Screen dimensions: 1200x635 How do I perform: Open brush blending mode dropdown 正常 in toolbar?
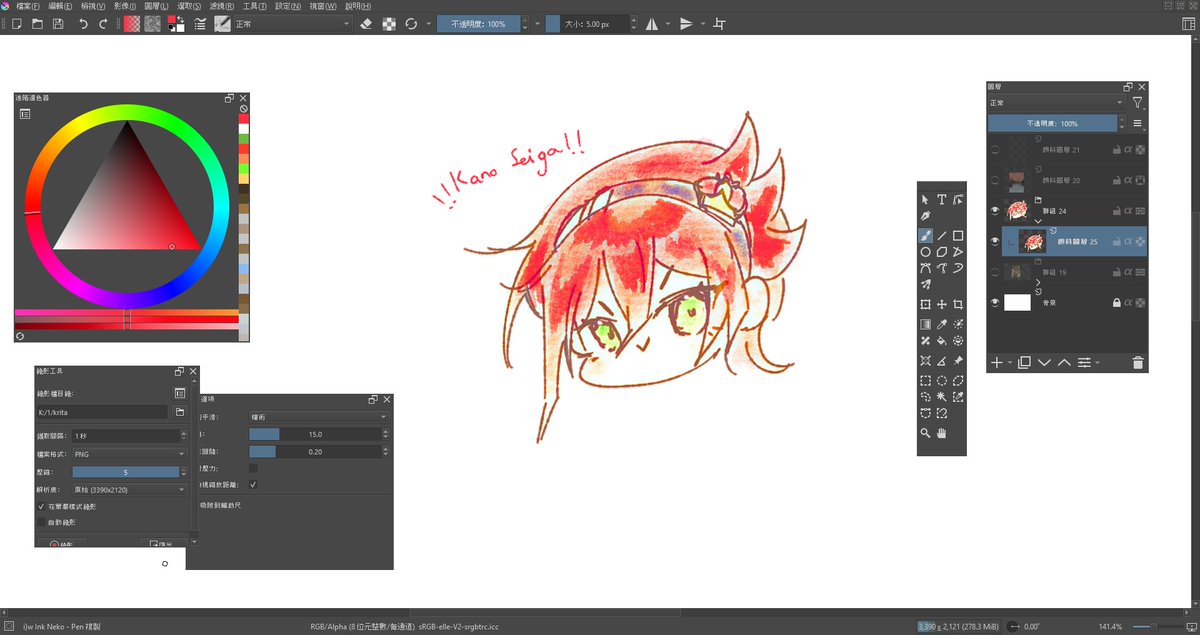pos(292,23)
